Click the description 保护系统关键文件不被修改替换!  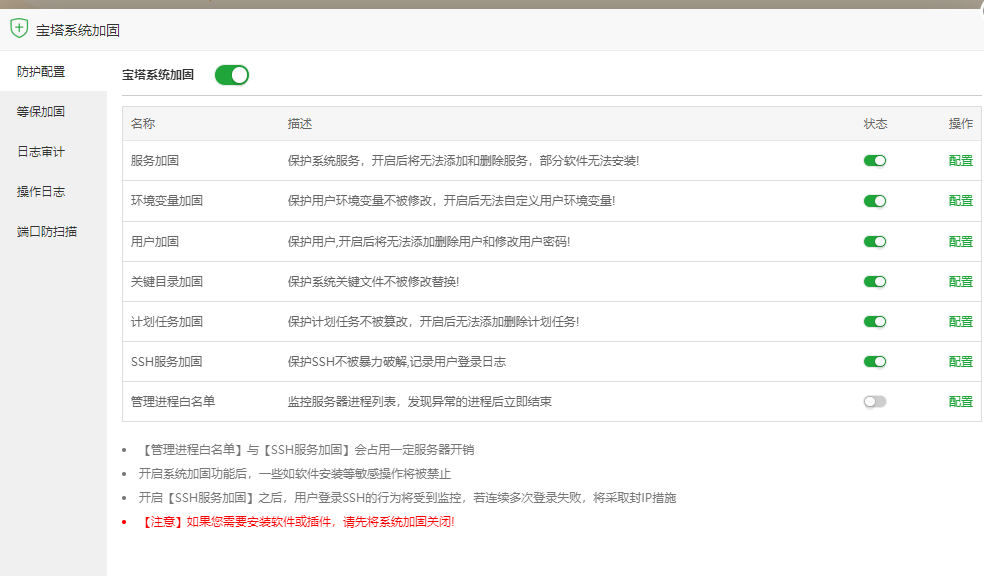[x=373, y=282]
